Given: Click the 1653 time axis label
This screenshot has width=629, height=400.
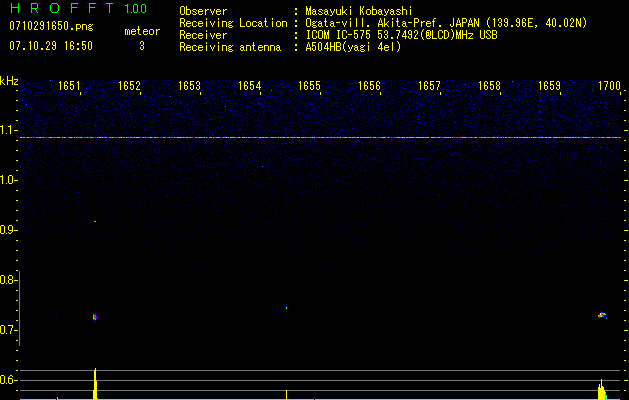Looking at the screenshot, I should pos(189,86).
